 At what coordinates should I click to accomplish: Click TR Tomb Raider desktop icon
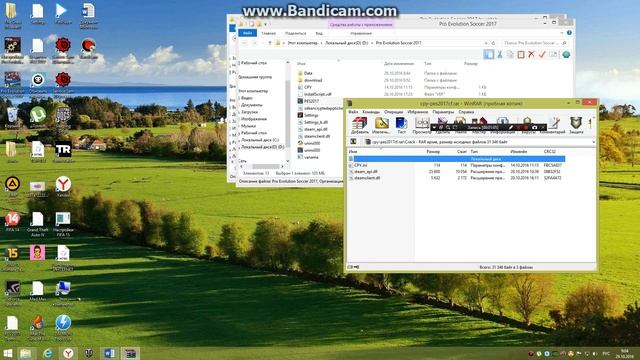pos(63,150)
